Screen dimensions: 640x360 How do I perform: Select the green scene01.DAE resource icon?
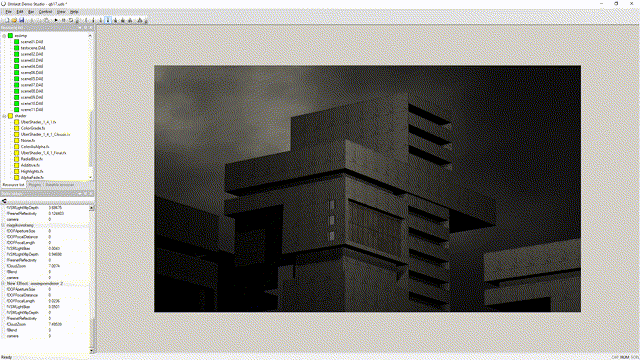coord(16,42)
